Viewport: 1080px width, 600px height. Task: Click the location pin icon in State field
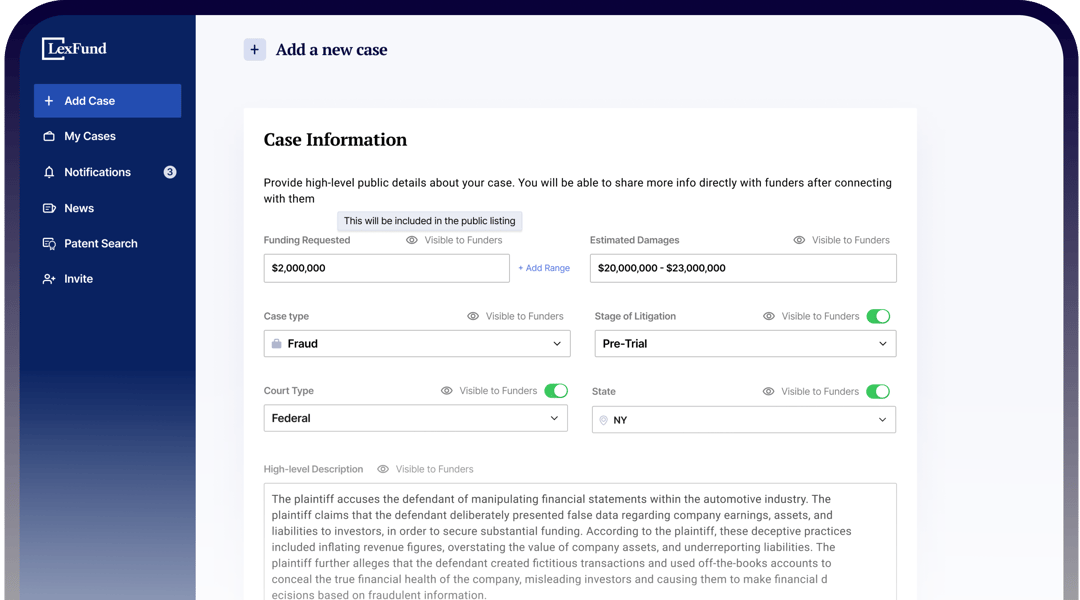(x=603, y=420)
